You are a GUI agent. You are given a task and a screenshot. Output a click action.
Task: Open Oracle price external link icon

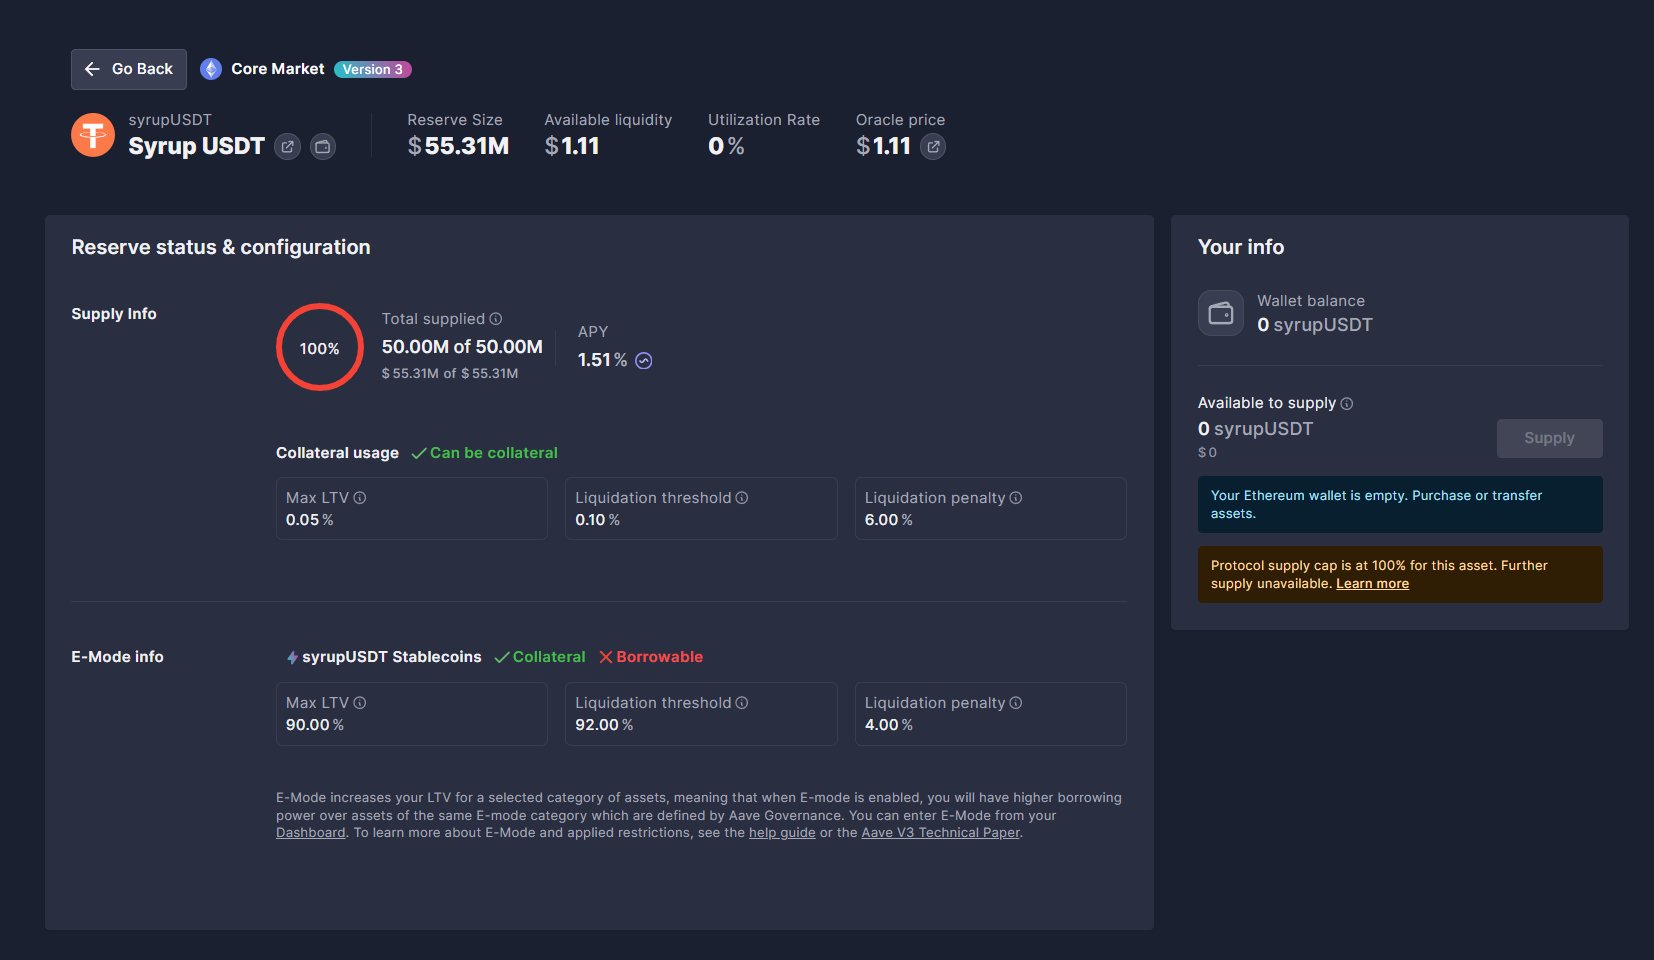pos(932,147)
